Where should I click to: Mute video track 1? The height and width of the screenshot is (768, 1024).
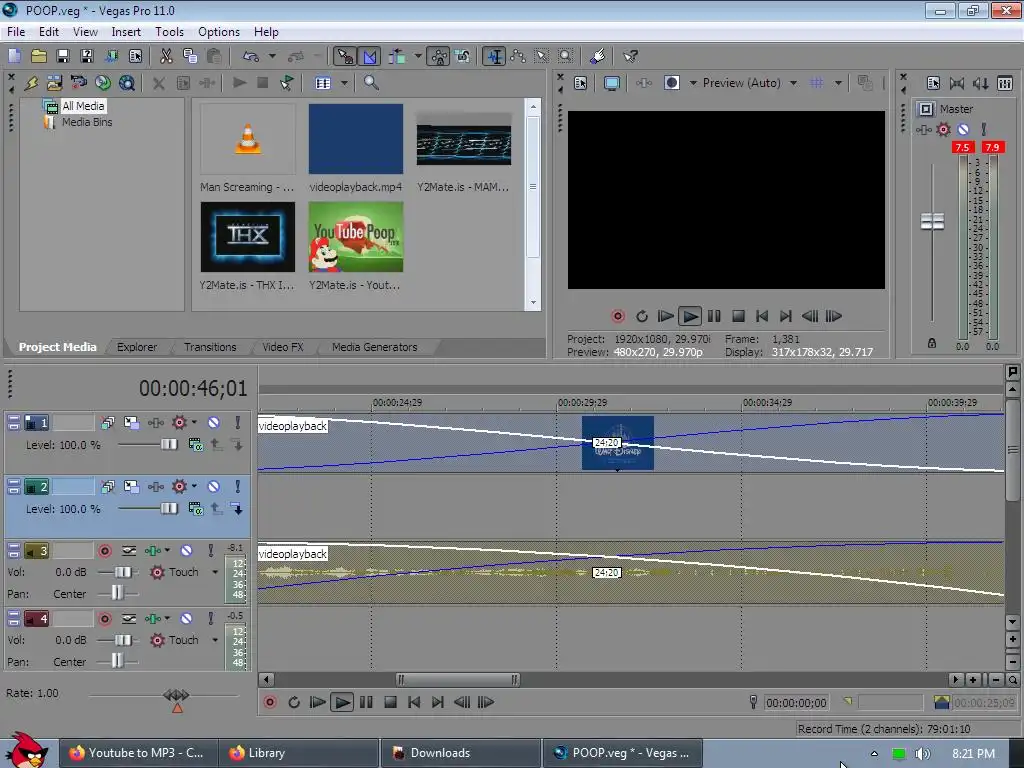[x=214, y=423]
